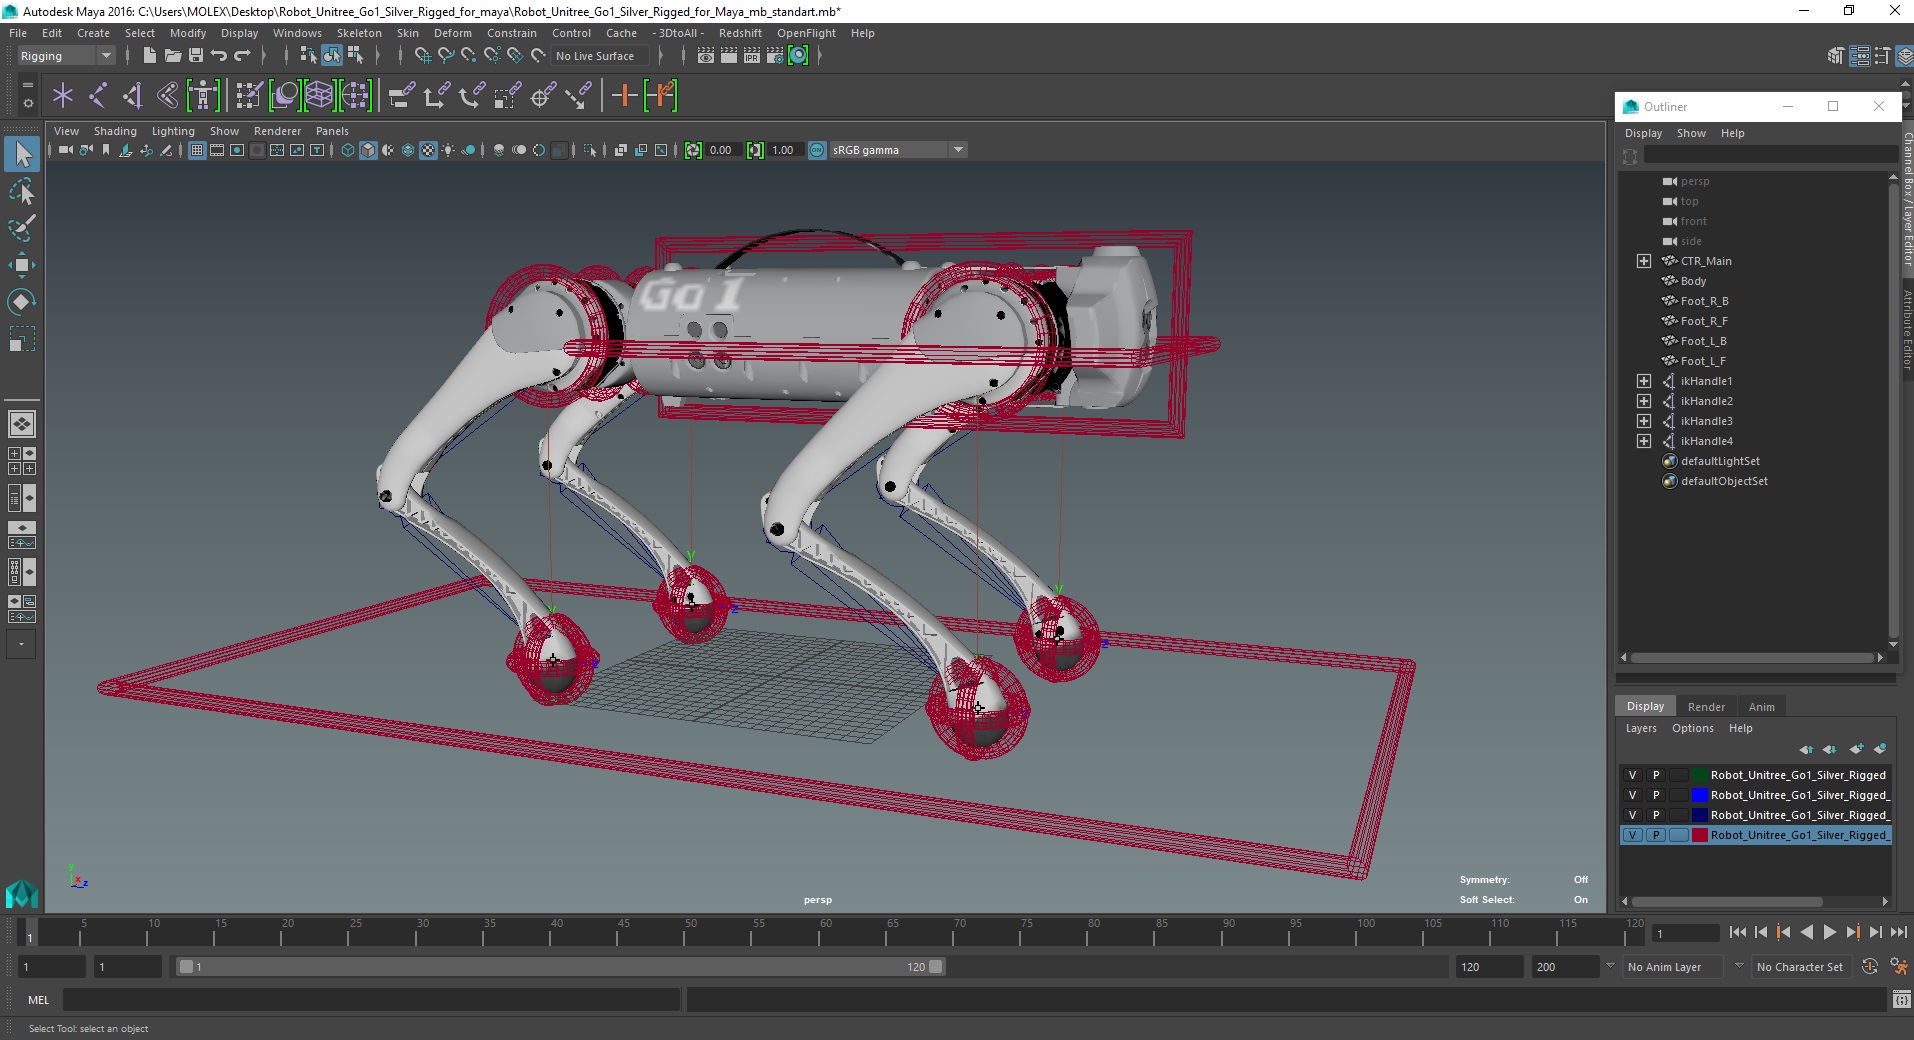Click the Play forwards button
The height and width of the screenshot is (1040, 1914).
(x=1829, y=932)
